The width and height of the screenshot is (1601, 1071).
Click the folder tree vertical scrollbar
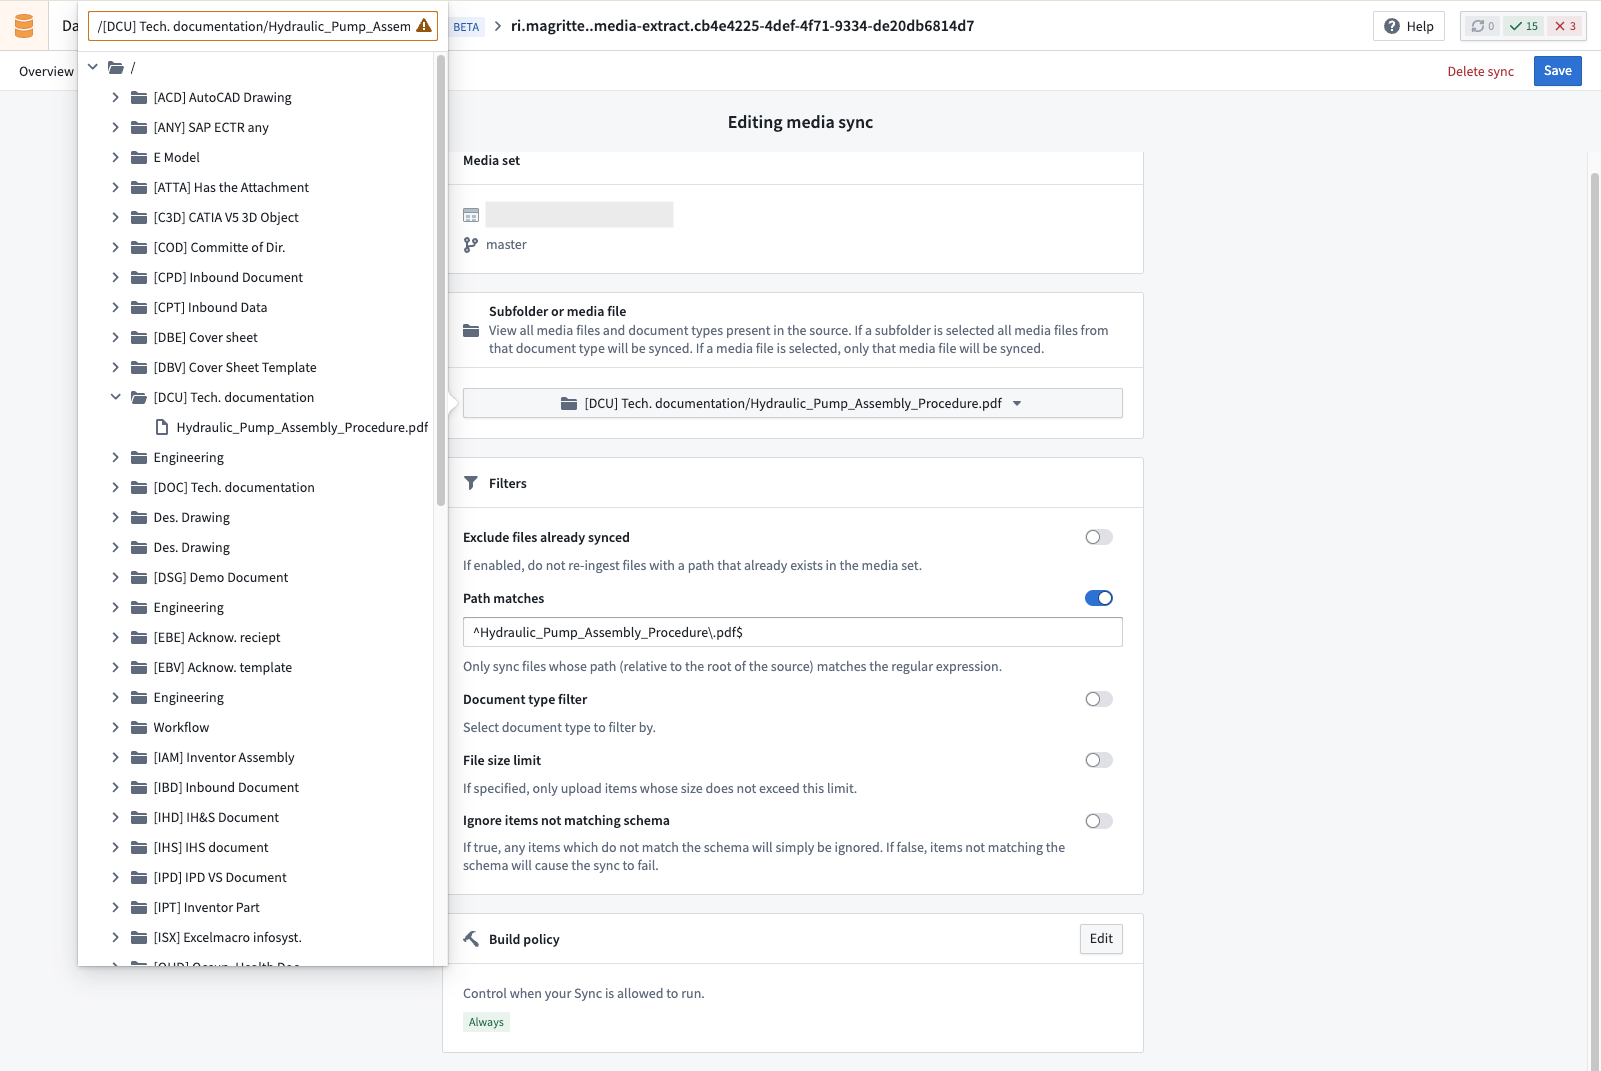pyautogui.click(x=441, y=280)
